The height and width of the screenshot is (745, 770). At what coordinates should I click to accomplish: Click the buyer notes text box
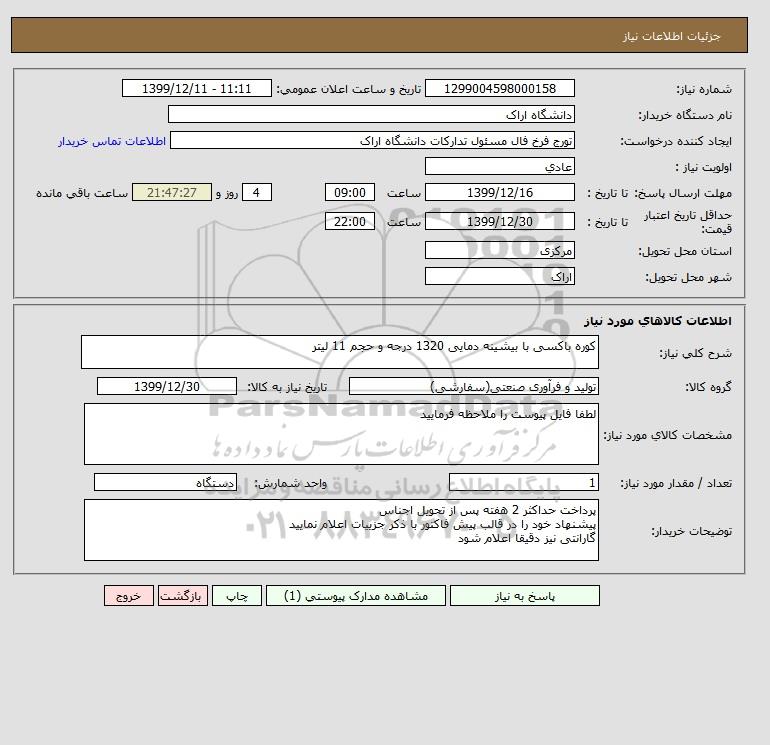point(341,530)
